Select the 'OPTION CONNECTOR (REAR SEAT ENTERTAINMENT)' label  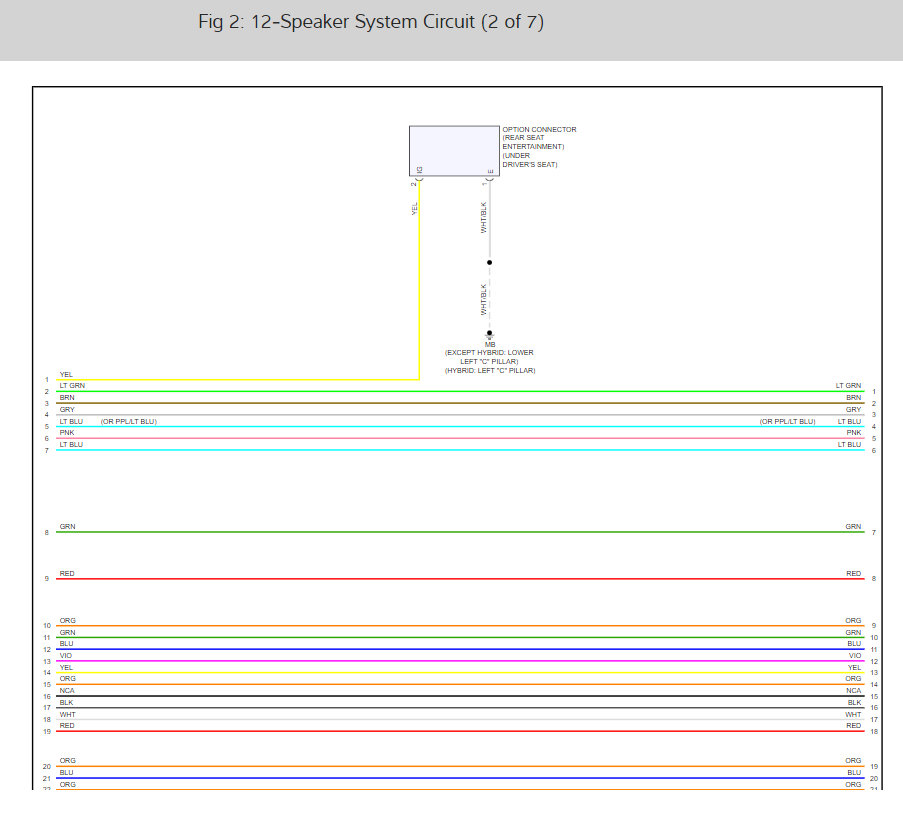coord(539,138)
